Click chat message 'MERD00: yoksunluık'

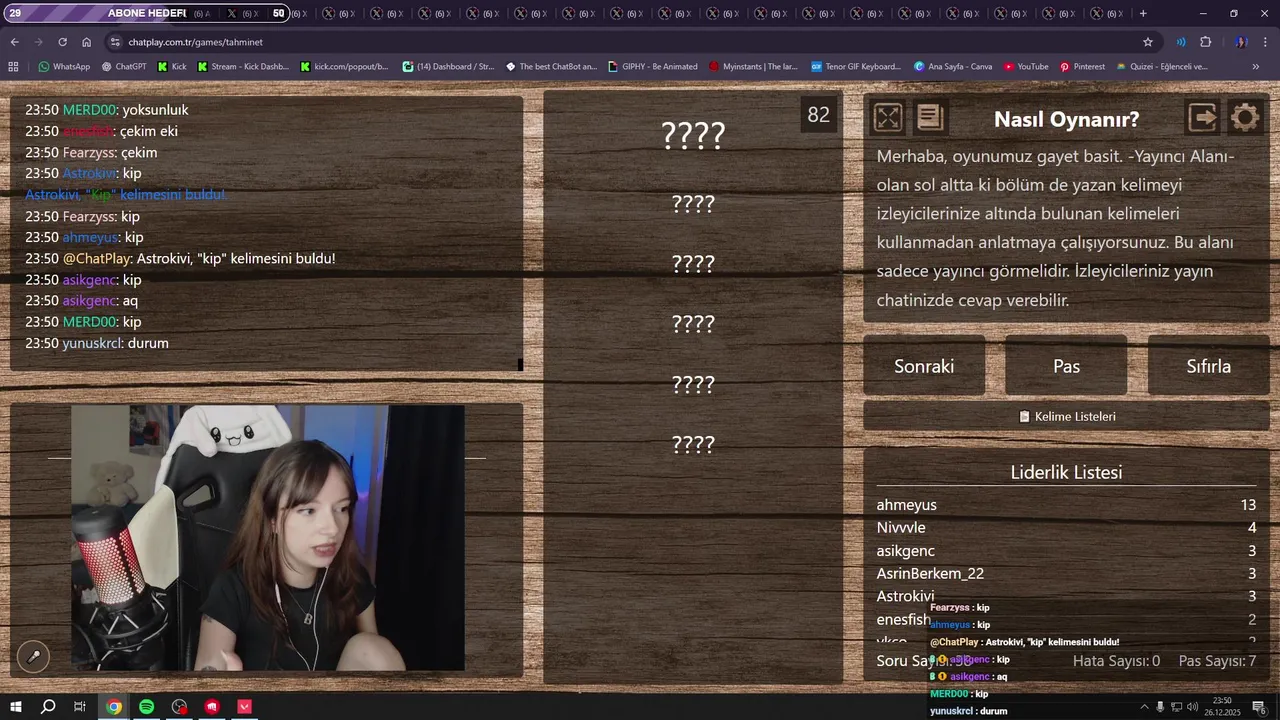[x=107, y=110]
